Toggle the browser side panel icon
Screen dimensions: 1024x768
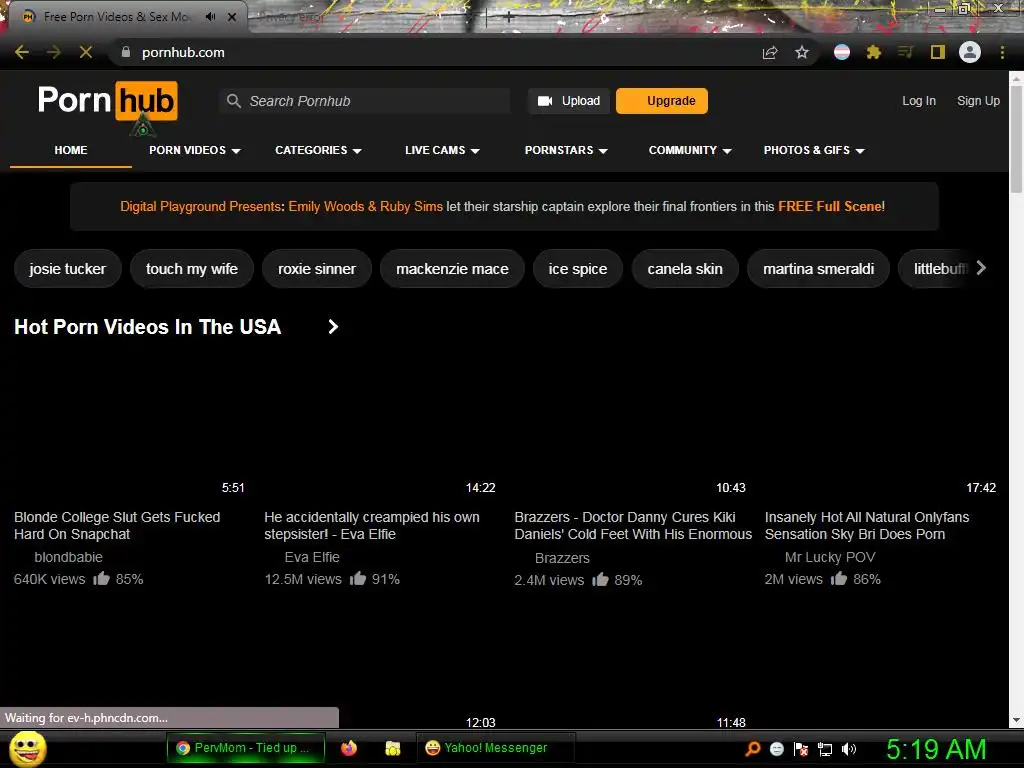click(x=938, y=52)
